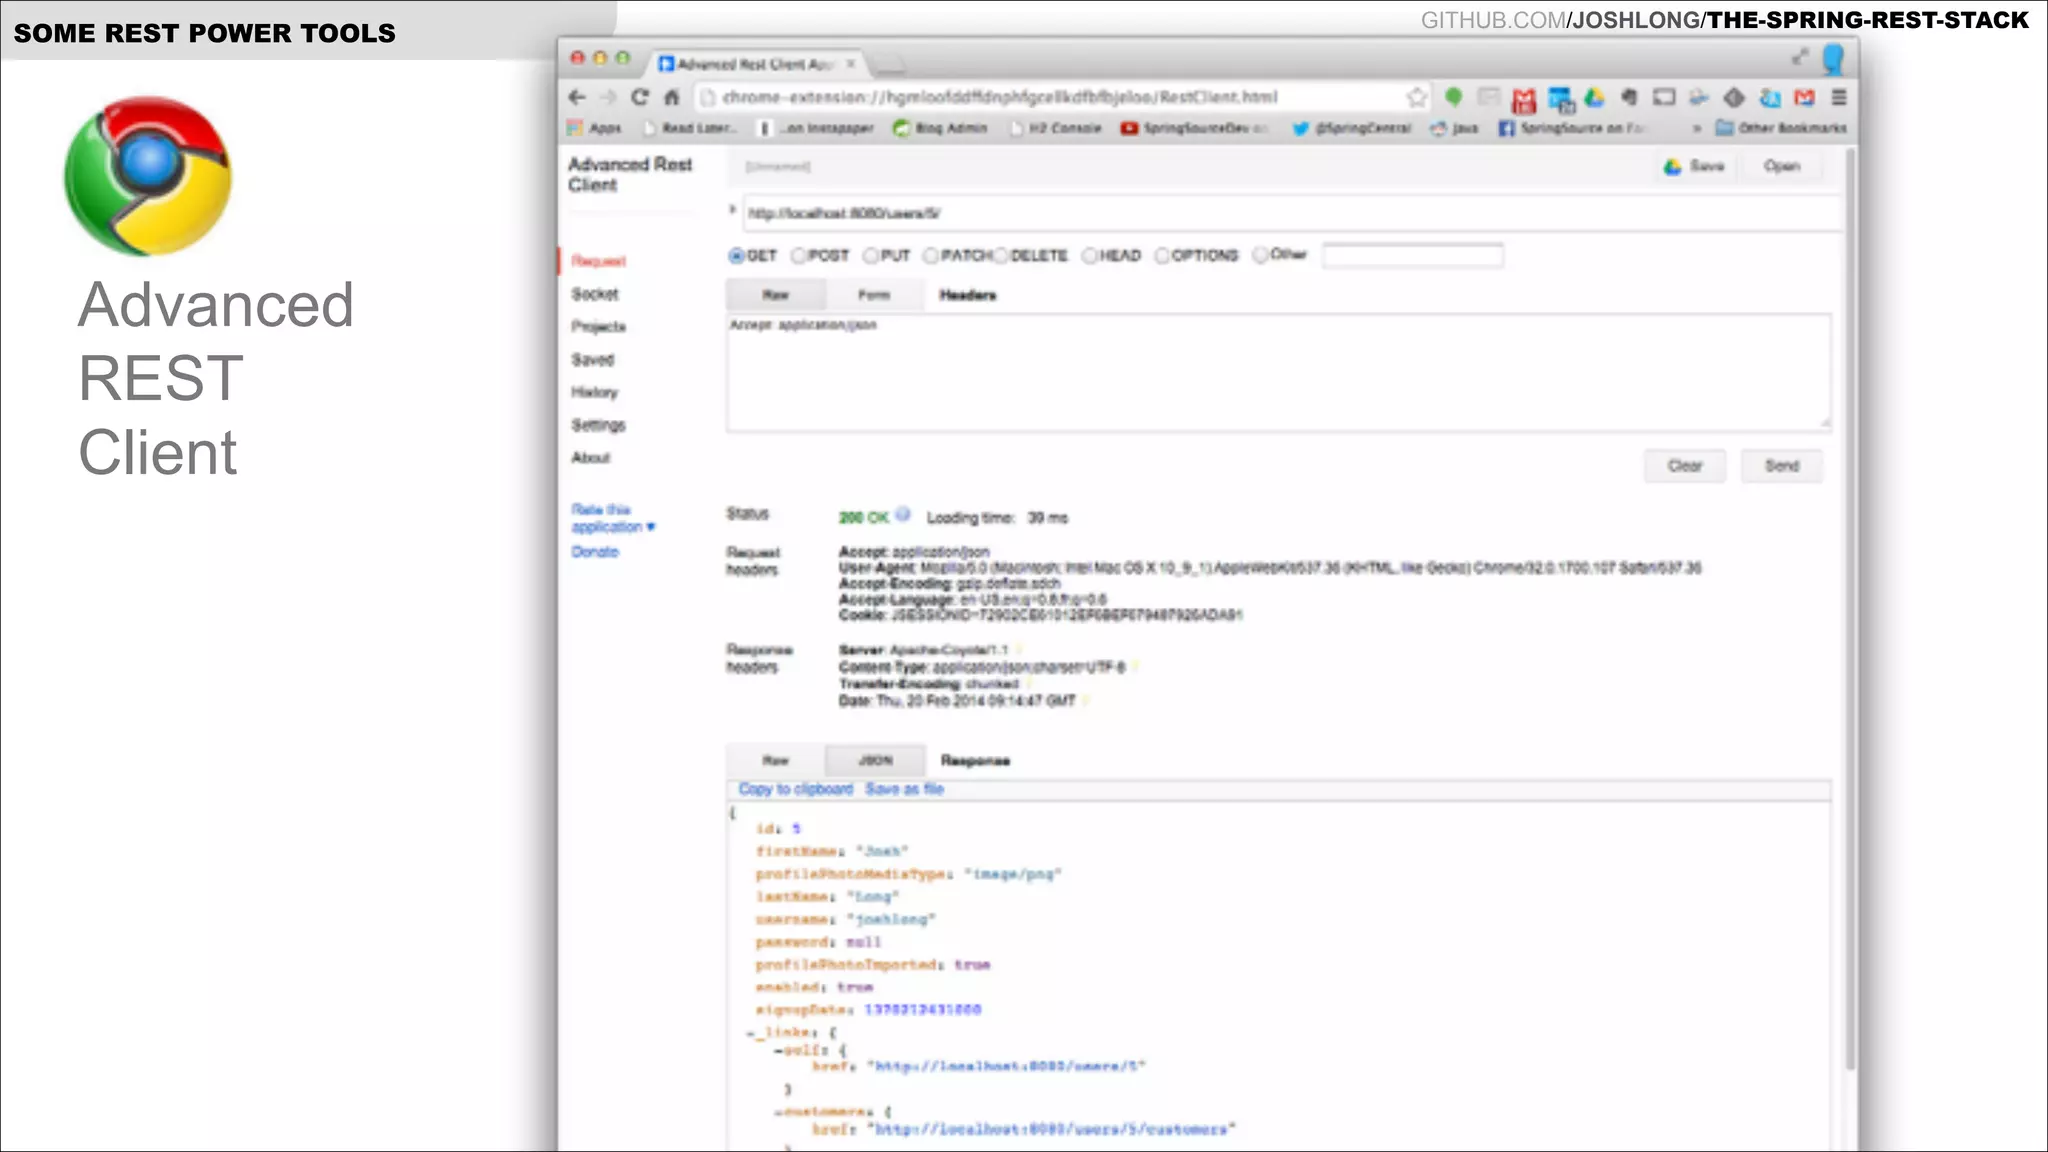
Task: Click the Send button
Action: point(1781,466)
